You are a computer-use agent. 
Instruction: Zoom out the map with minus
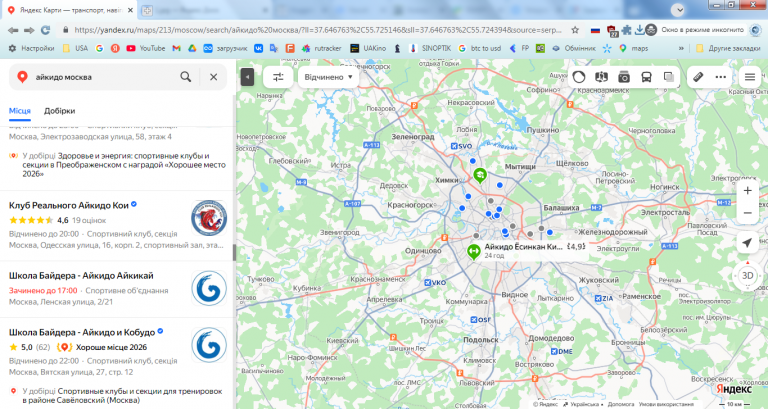(747, 213)
